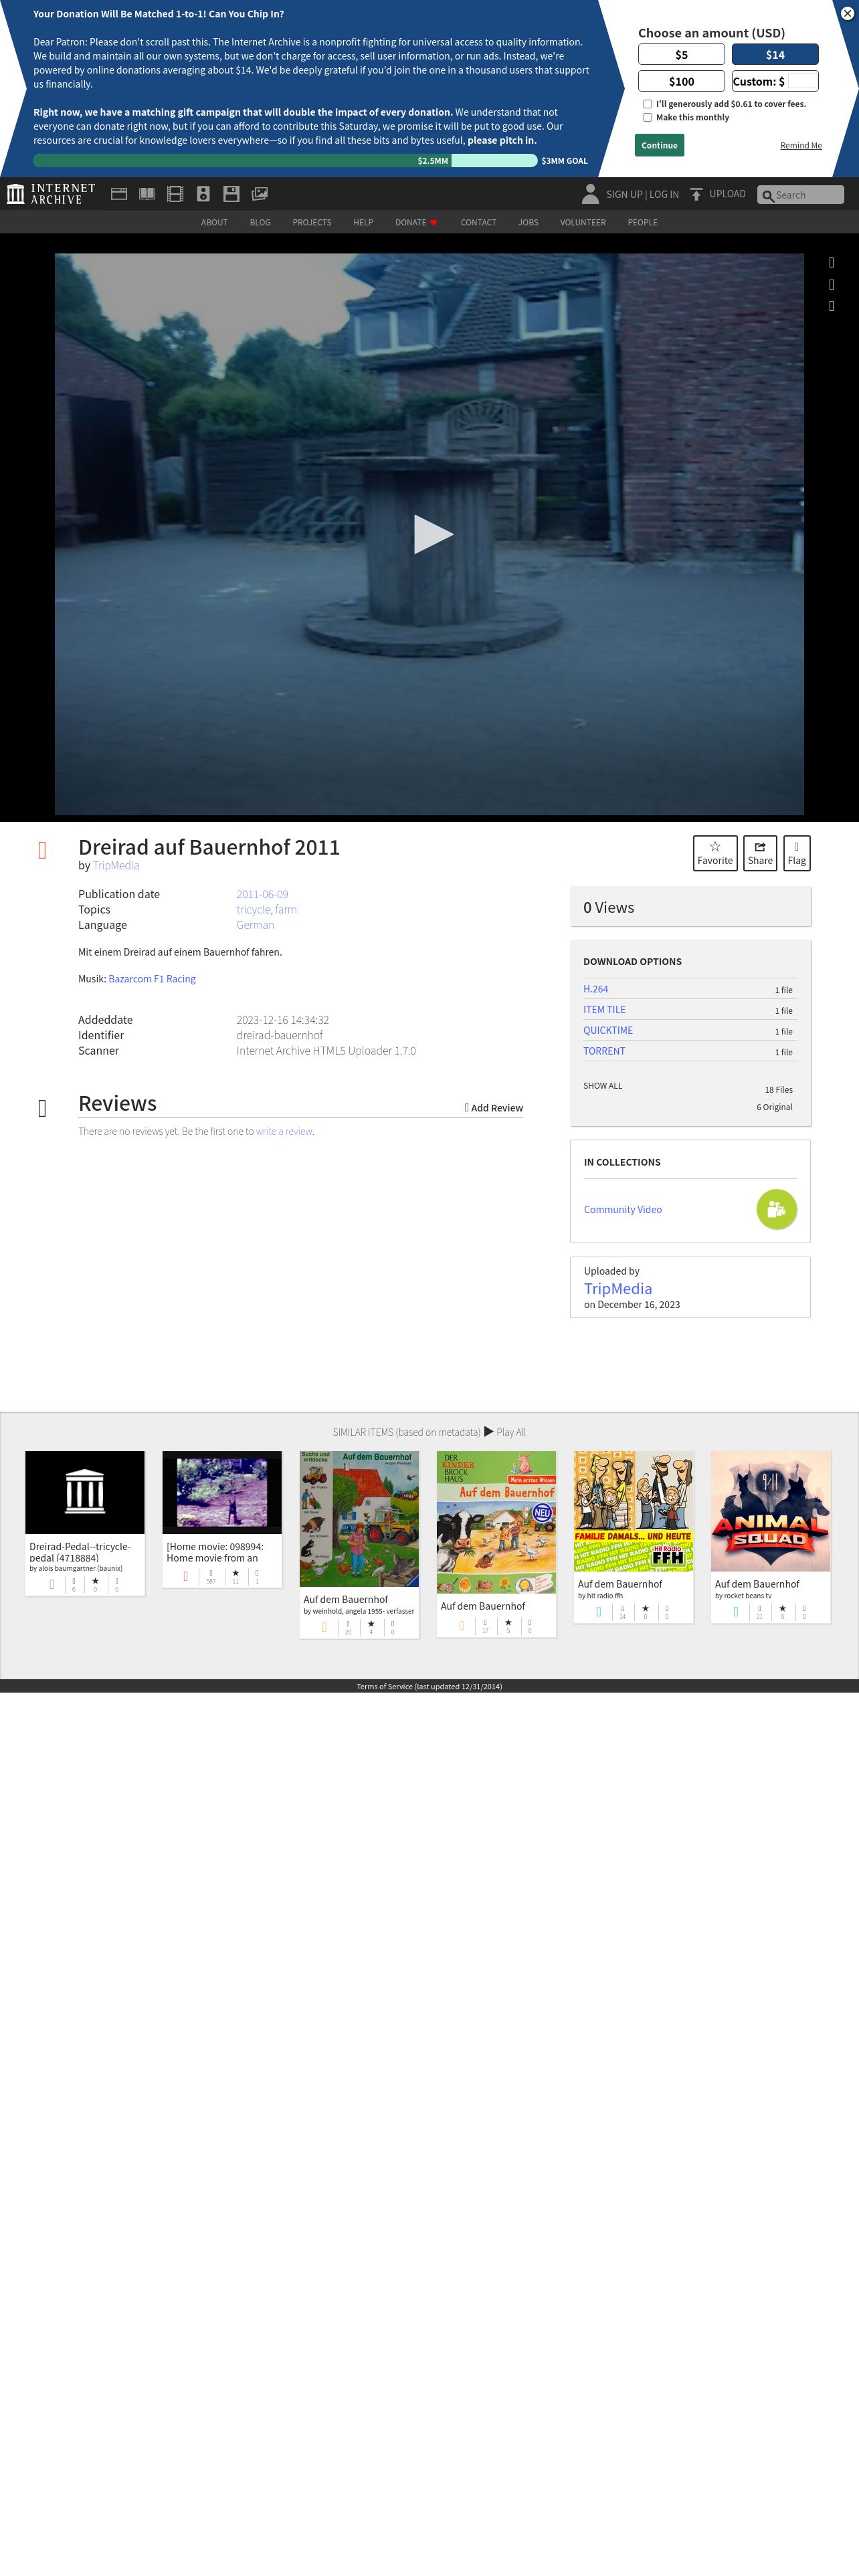This screenshot has width=859, height=2576.
Task: Check 'Make this monthly' checkbox
Action: pos(647,118)
